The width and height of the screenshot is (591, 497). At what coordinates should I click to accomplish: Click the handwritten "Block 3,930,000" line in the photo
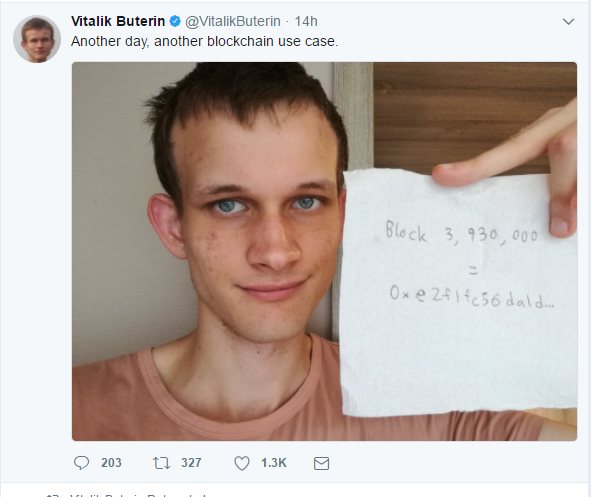461,234
